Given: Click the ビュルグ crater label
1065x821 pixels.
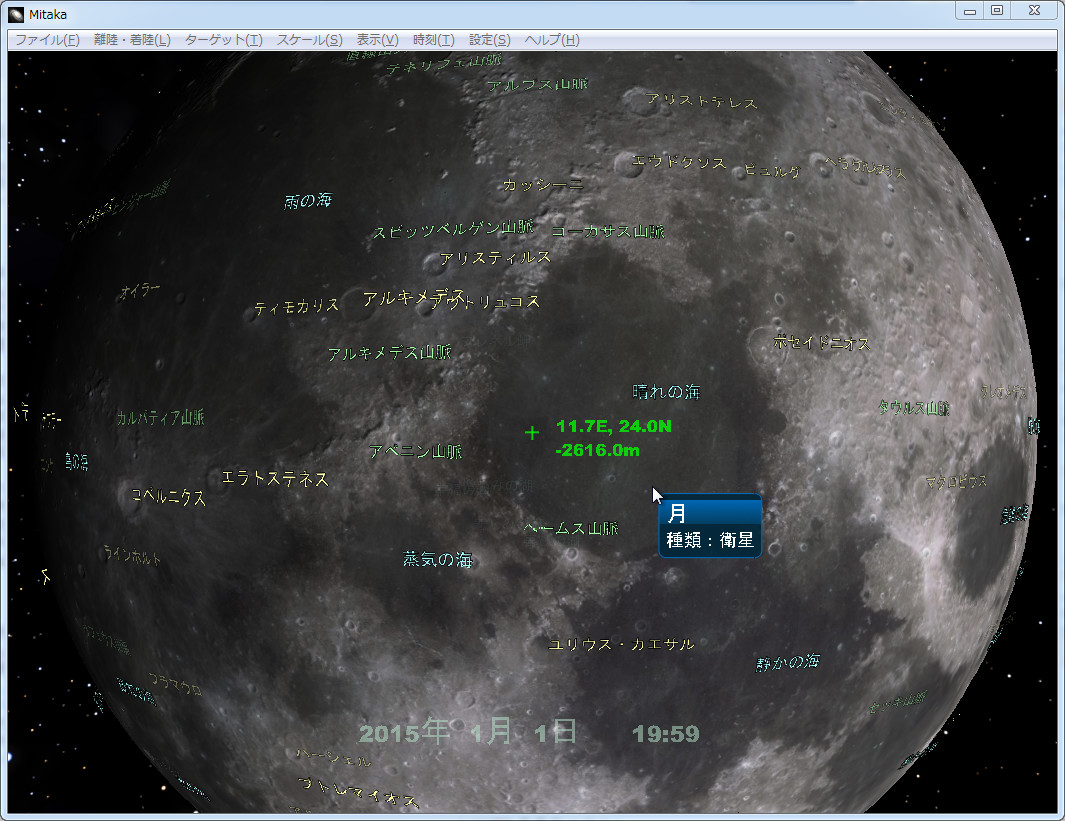Looking at the screenshot, I should (772, 170).
